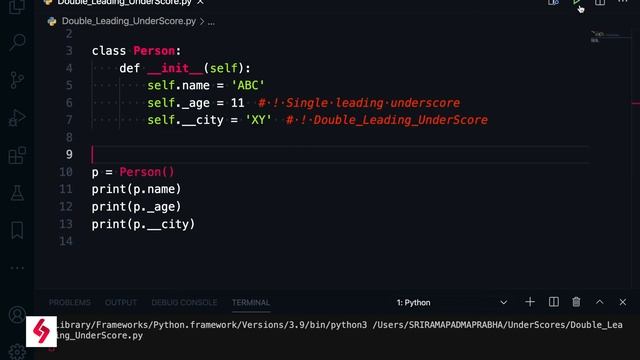Open the Bookmarks view
The image size is (640, 360).
coord(17,231)
